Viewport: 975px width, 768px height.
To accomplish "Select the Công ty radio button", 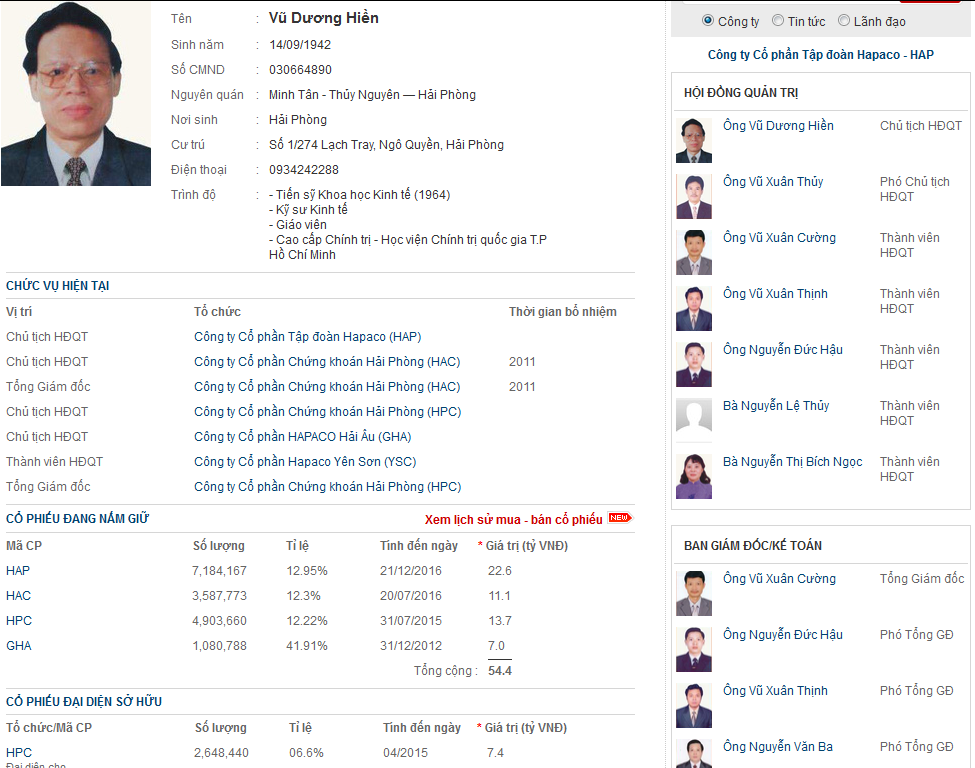I will click(x=708, y=21).
